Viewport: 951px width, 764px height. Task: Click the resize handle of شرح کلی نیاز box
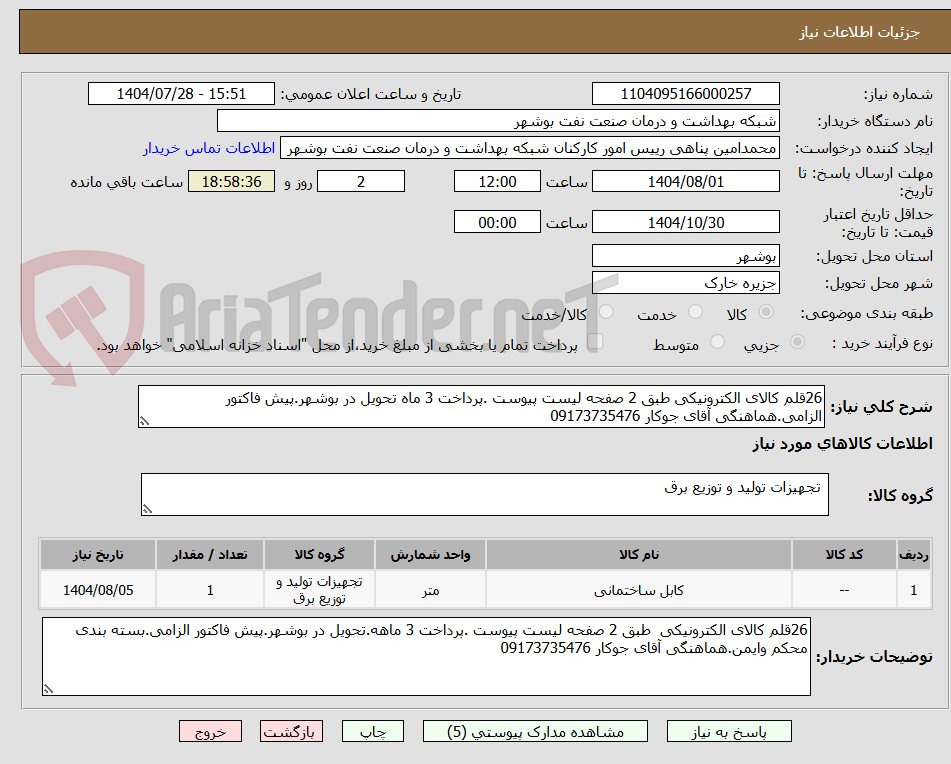click(143, 419)
